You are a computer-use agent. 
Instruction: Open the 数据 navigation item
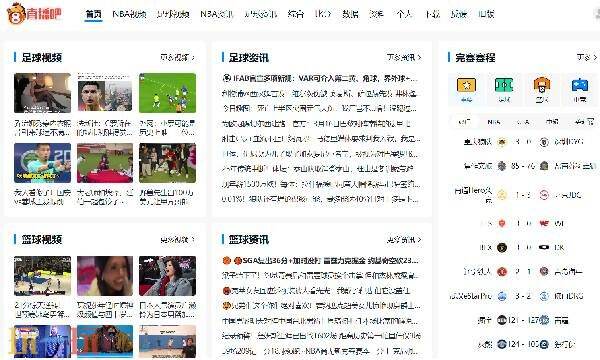click(x=350, y=14)
